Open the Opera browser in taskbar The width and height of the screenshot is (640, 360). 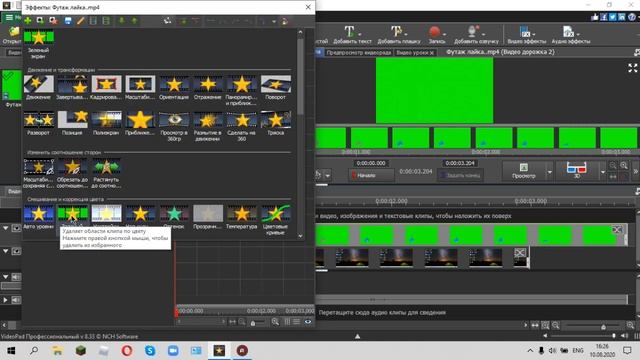coord(127,351)
